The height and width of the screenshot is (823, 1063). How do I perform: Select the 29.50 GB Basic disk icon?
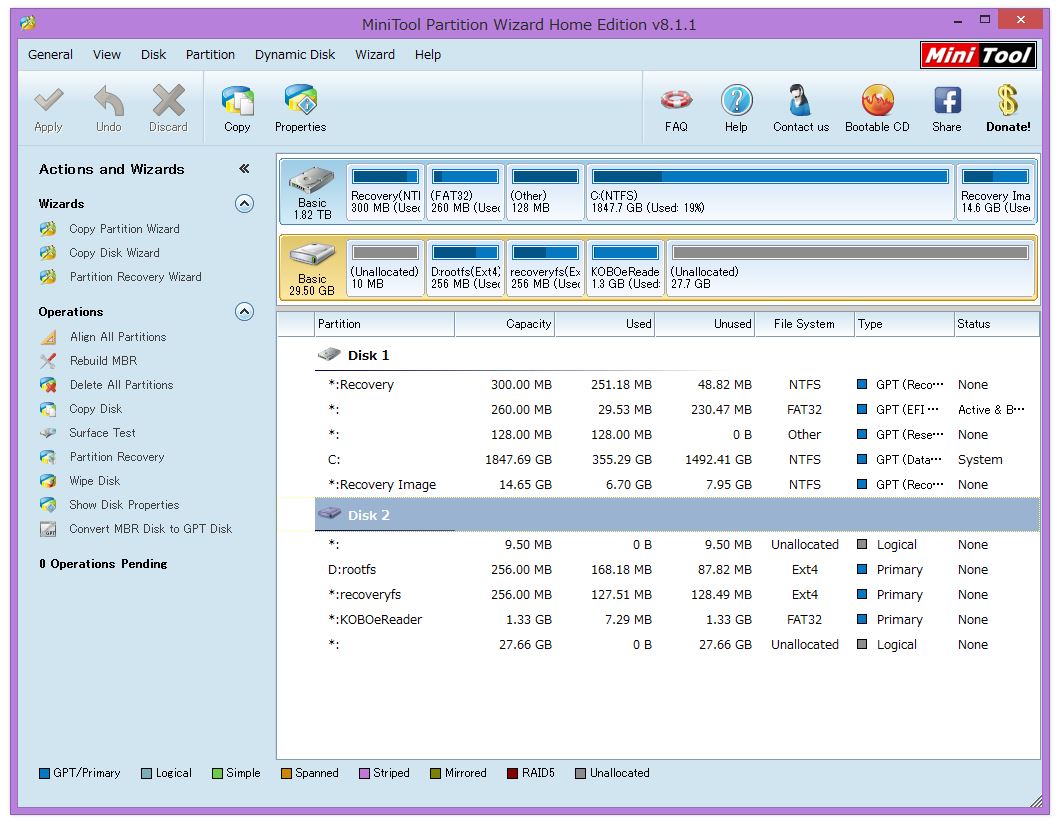[312, 256]
